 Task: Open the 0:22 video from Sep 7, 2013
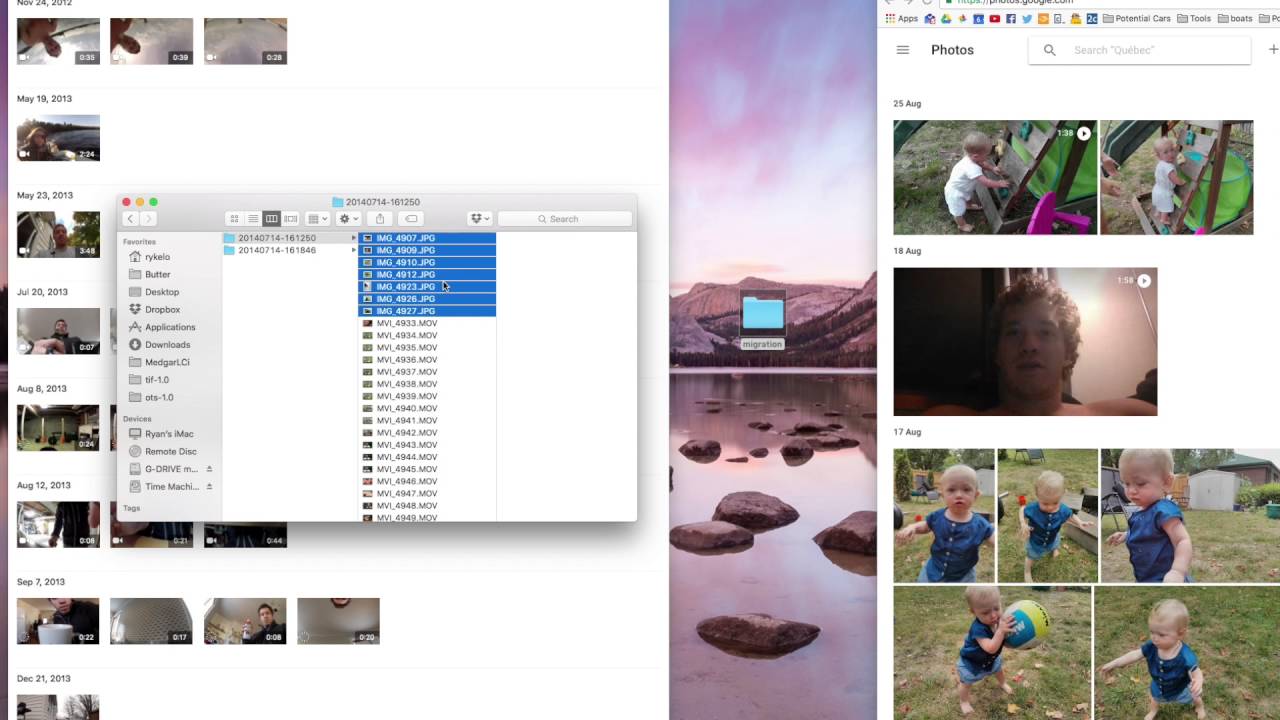point(58,621)
